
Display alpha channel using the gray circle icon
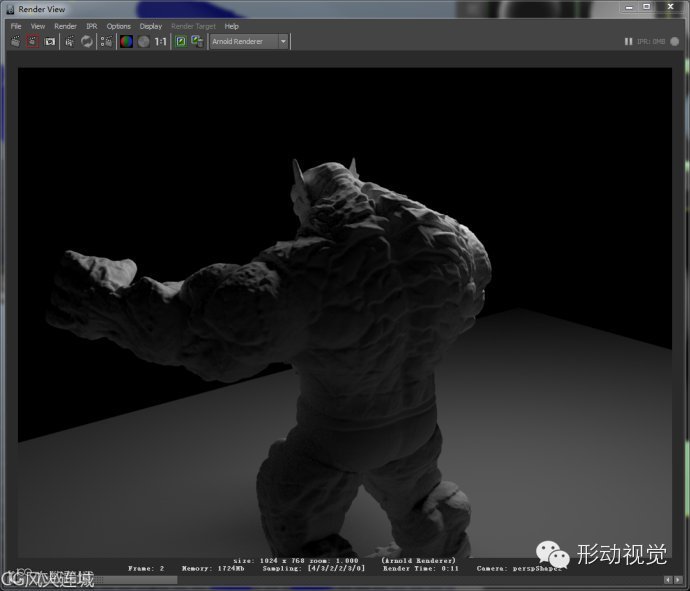(144, 41)
